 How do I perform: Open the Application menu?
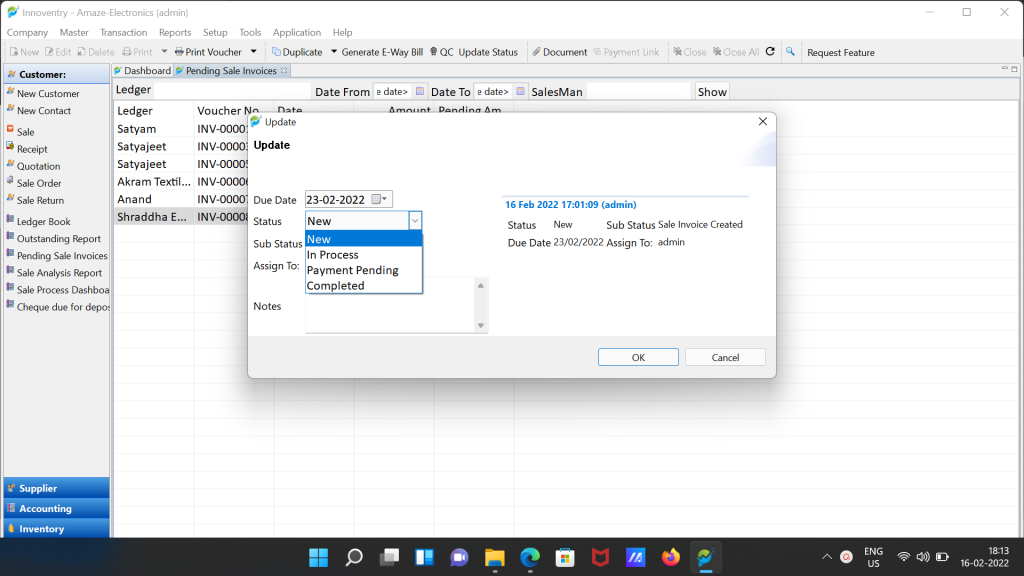(296, 32)
